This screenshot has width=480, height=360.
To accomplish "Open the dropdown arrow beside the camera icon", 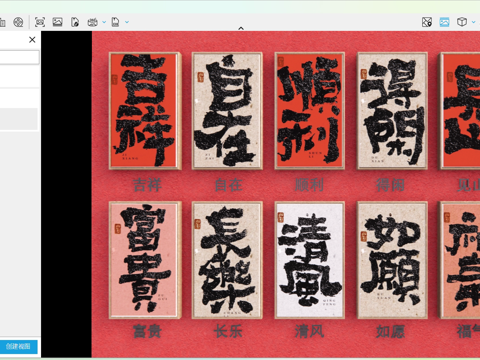I will [104, 22].
